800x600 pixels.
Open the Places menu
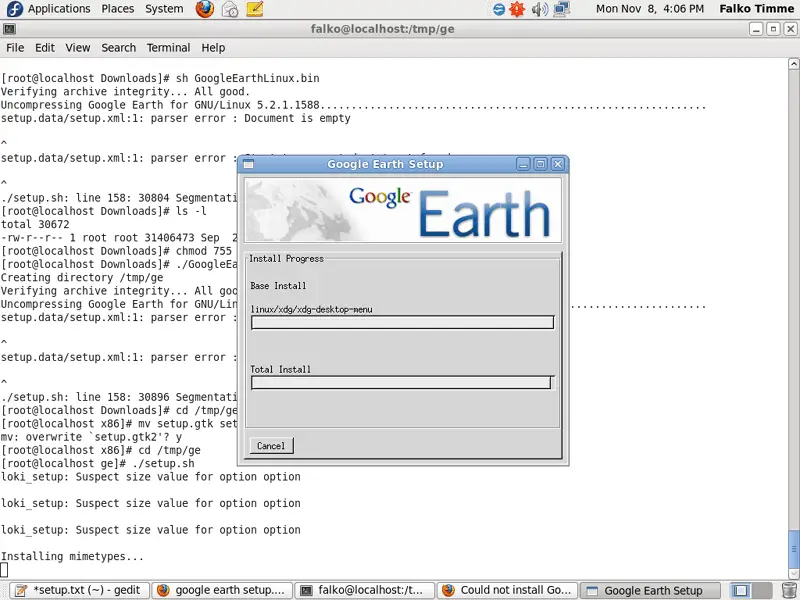(117, 9)
